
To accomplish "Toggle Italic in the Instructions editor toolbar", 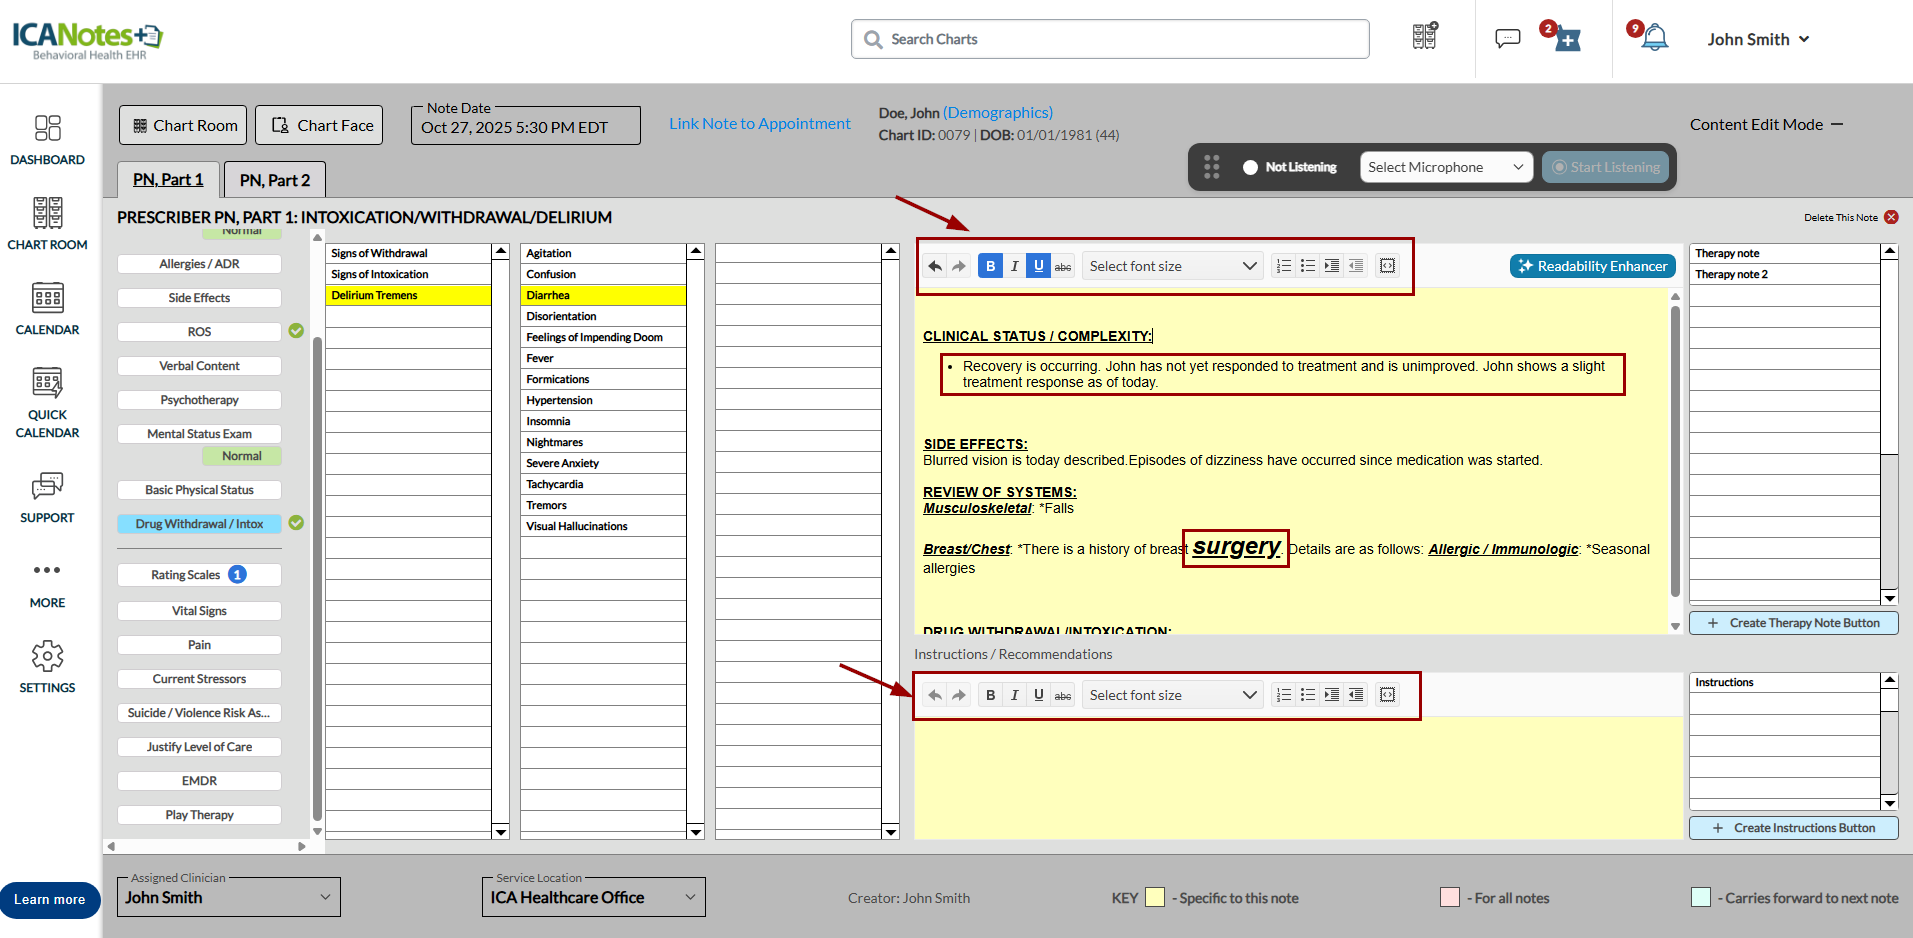I will tap(1014, 695).
